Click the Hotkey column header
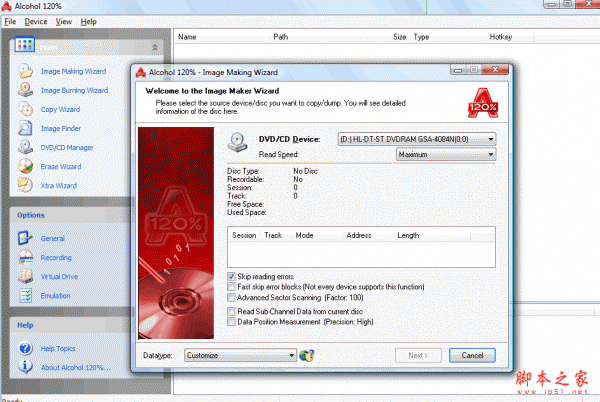The height and width of the screenshot is (402, 600). click(x=510, y=37)
